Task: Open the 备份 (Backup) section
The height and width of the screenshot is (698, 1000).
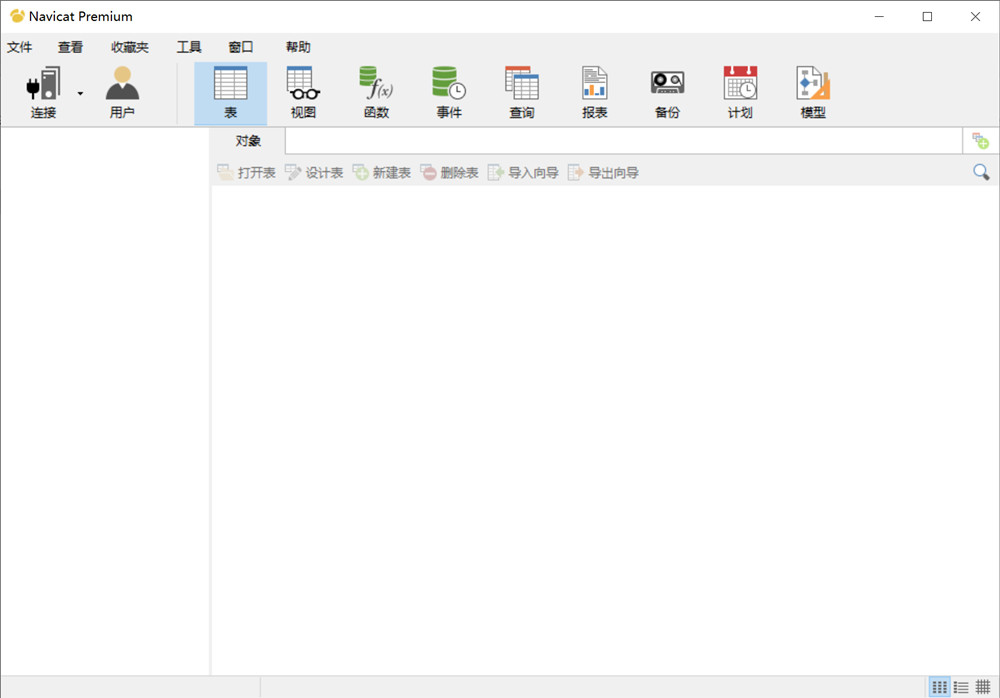Action: (x=667, y=92)
